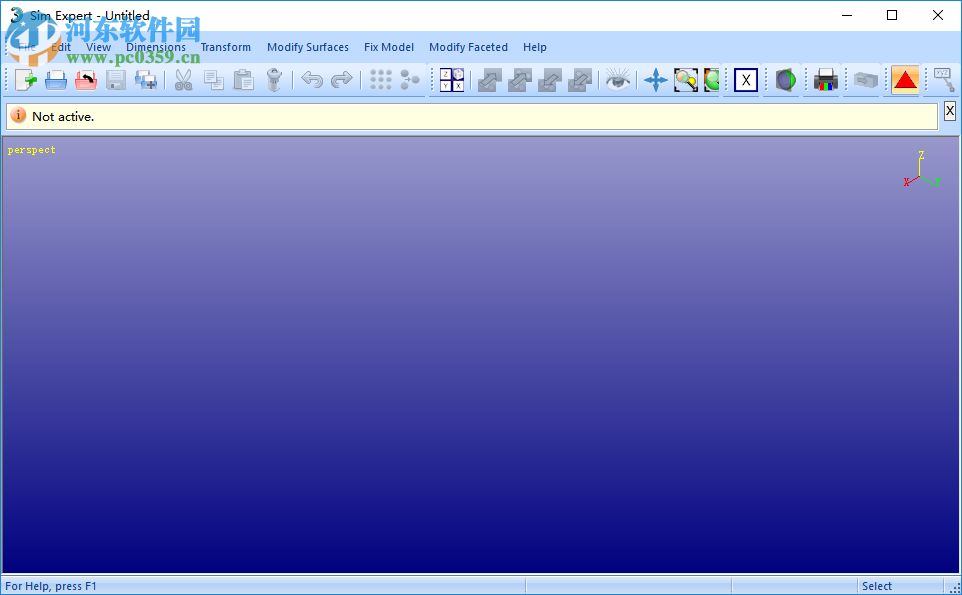
Task: Toggle the points grid display icon
Action: click(380, 80)
